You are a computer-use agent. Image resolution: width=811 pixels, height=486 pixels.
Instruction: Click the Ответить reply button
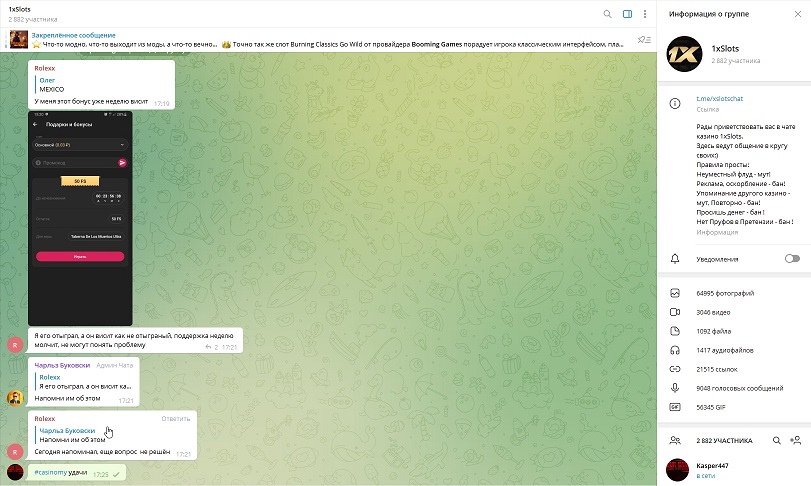coord(175,419)
